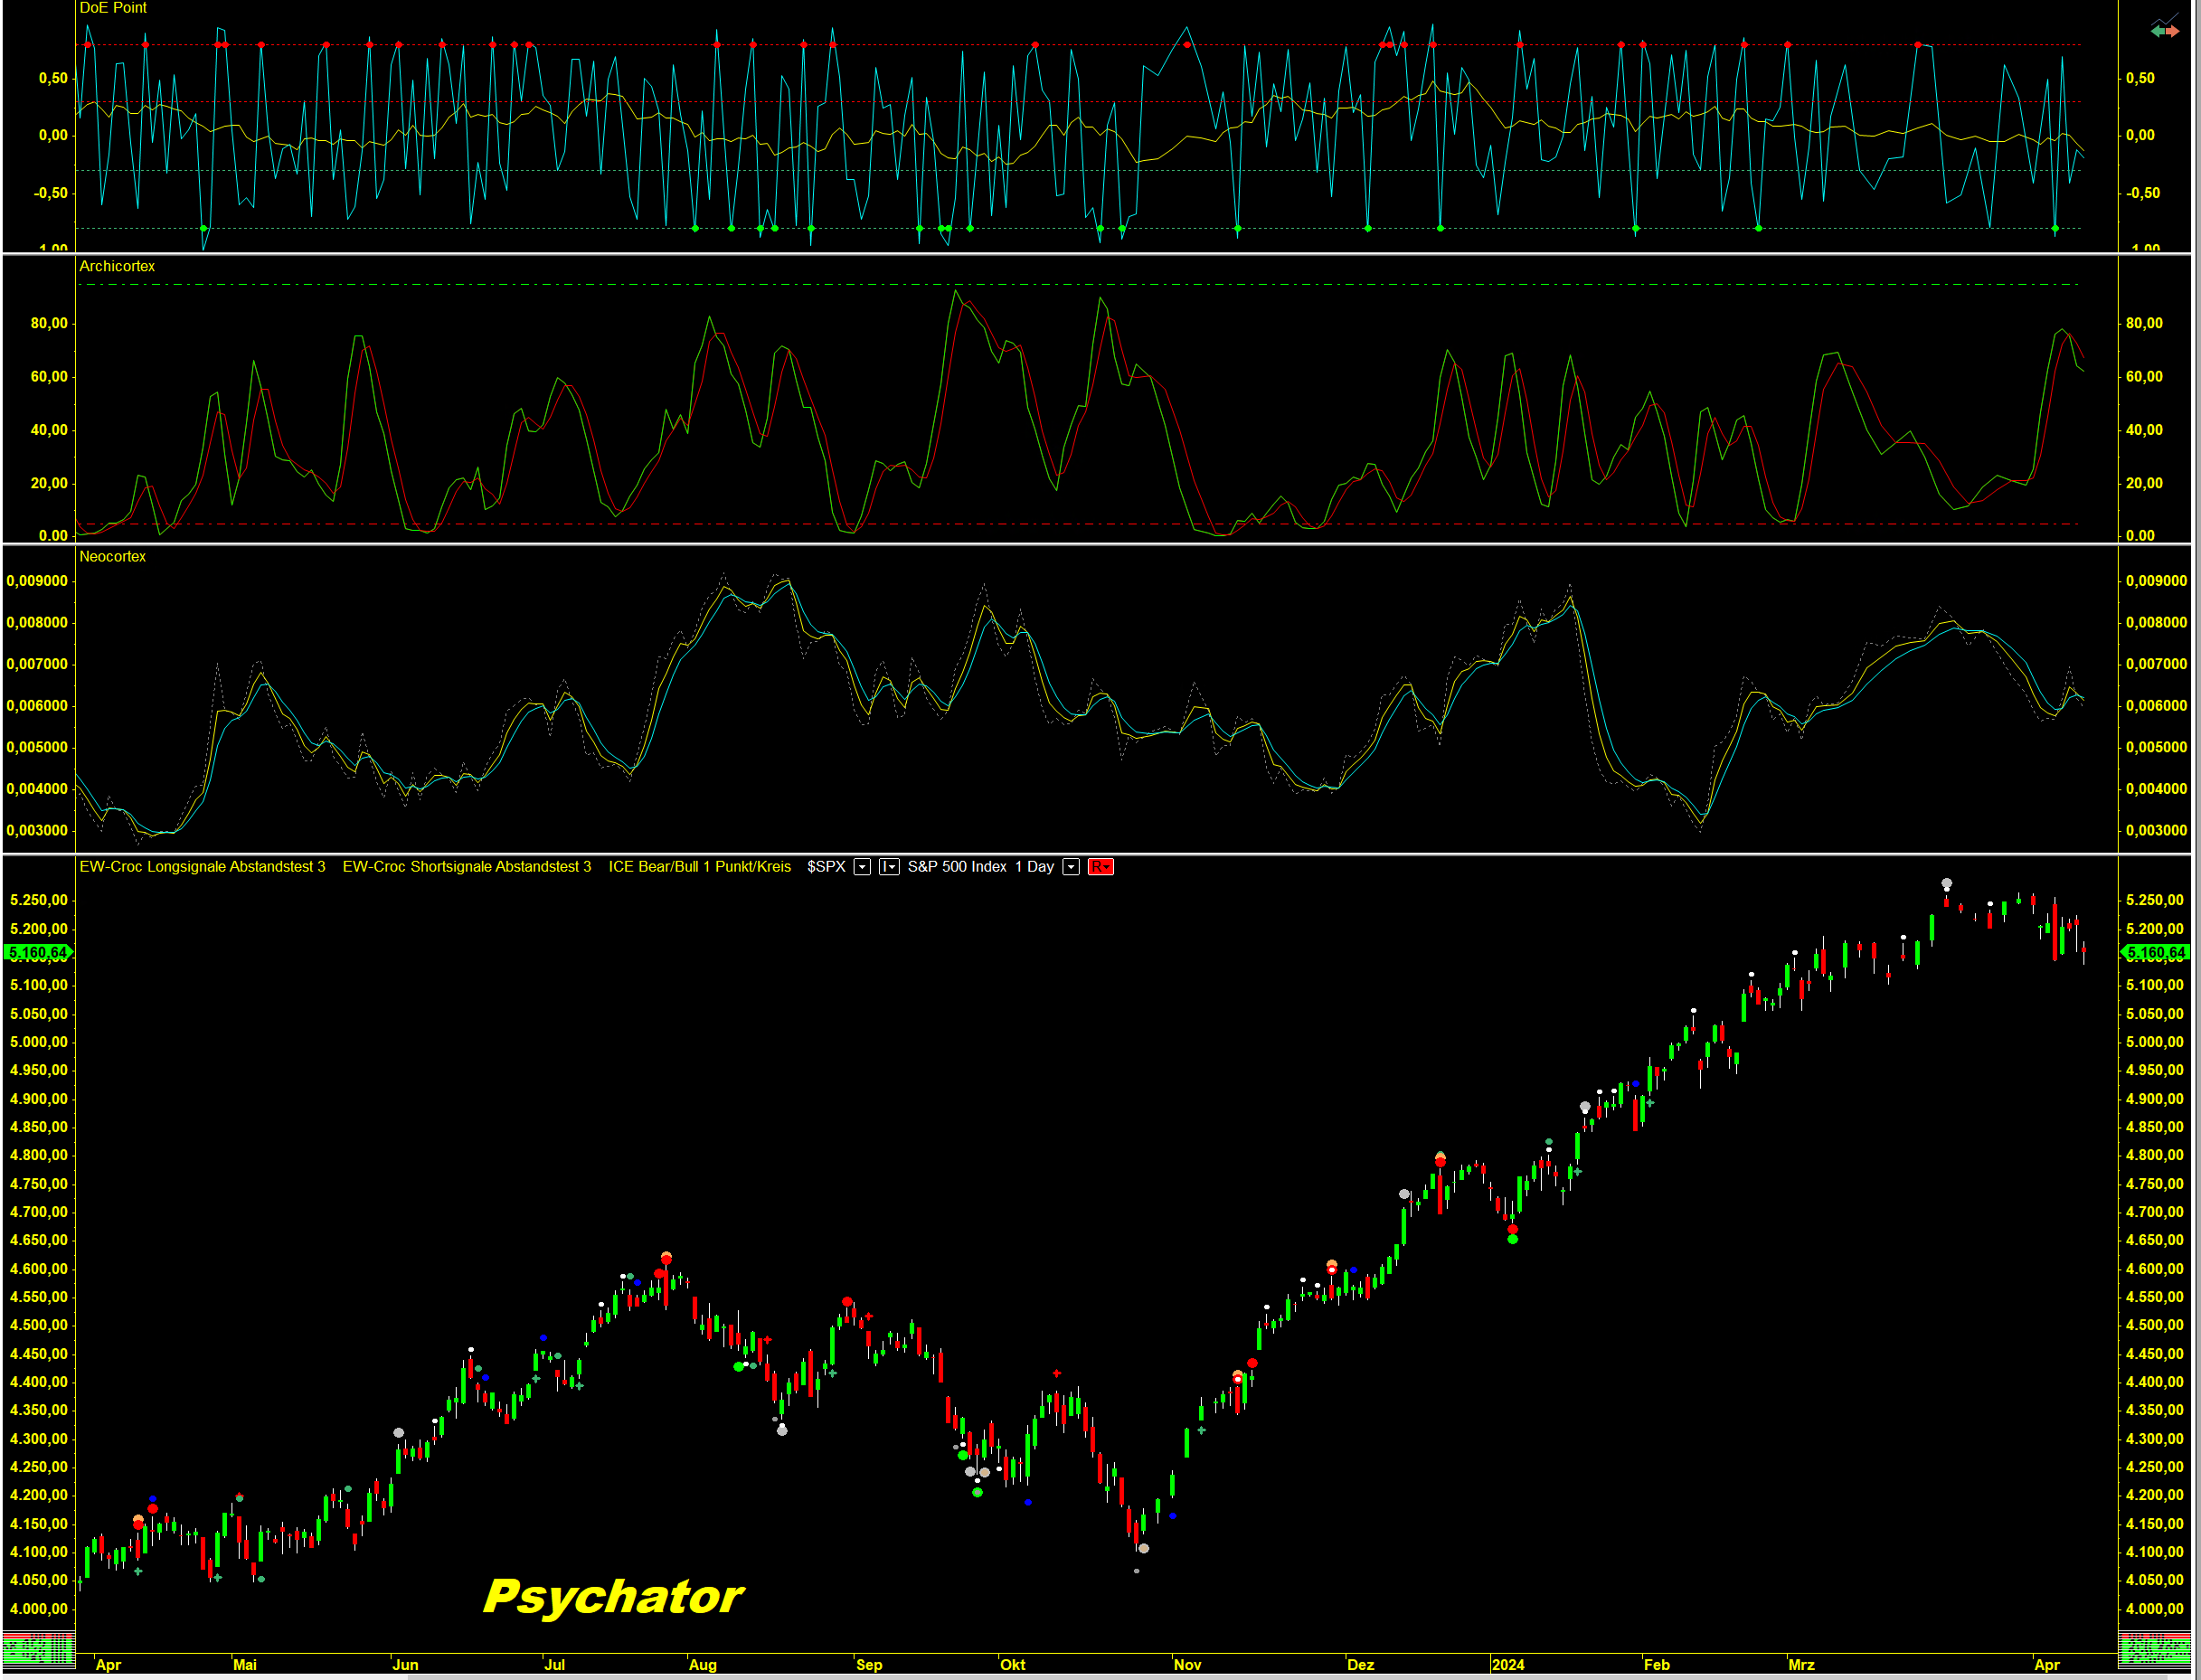
Task: Click the Neocortex indicator label
Action: pos(112,556)
